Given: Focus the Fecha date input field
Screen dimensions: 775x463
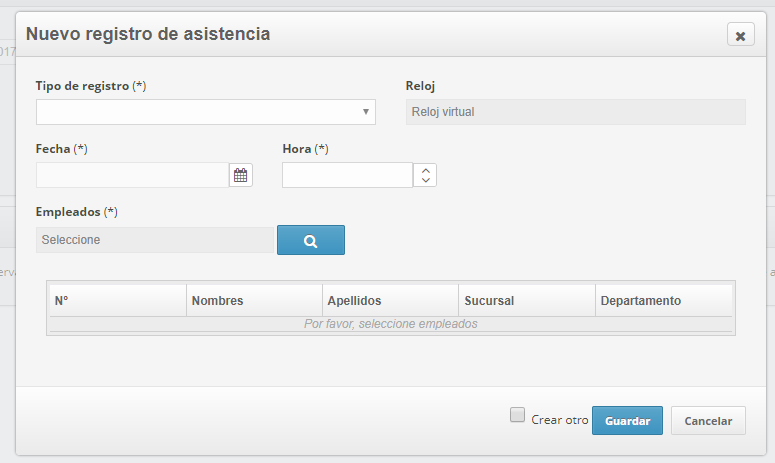Looking at the screenshot, I should point(132,175).
